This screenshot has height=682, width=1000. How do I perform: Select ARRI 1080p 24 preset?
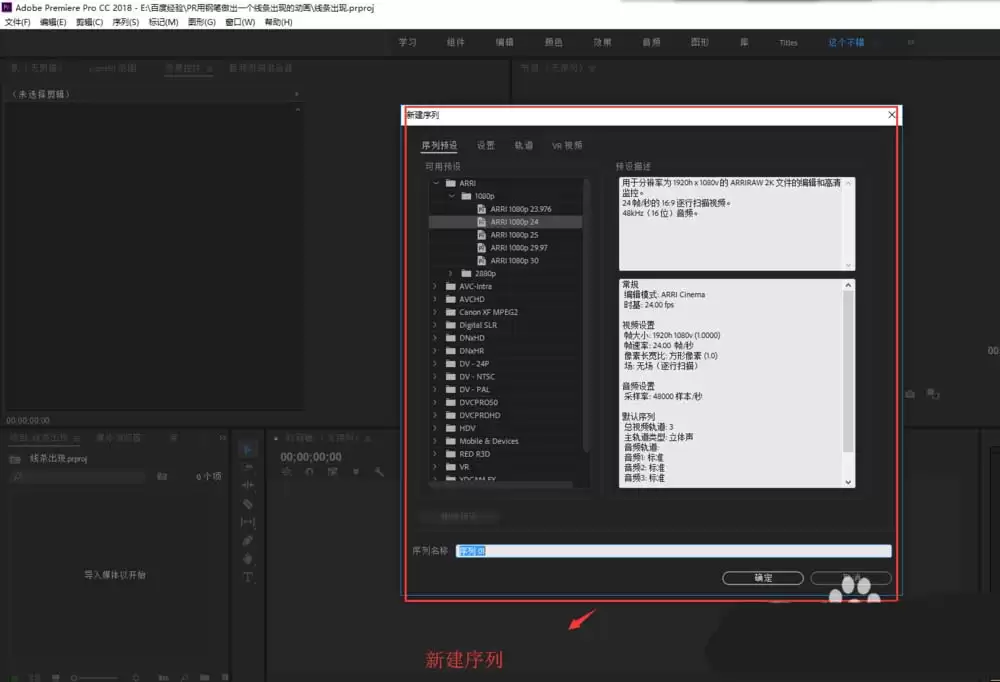click(506, 222)
